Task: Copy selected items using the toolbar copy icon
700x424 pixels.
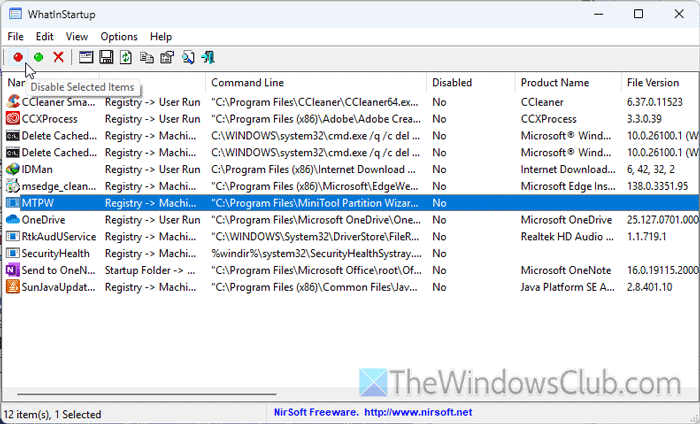Action: 146,57
